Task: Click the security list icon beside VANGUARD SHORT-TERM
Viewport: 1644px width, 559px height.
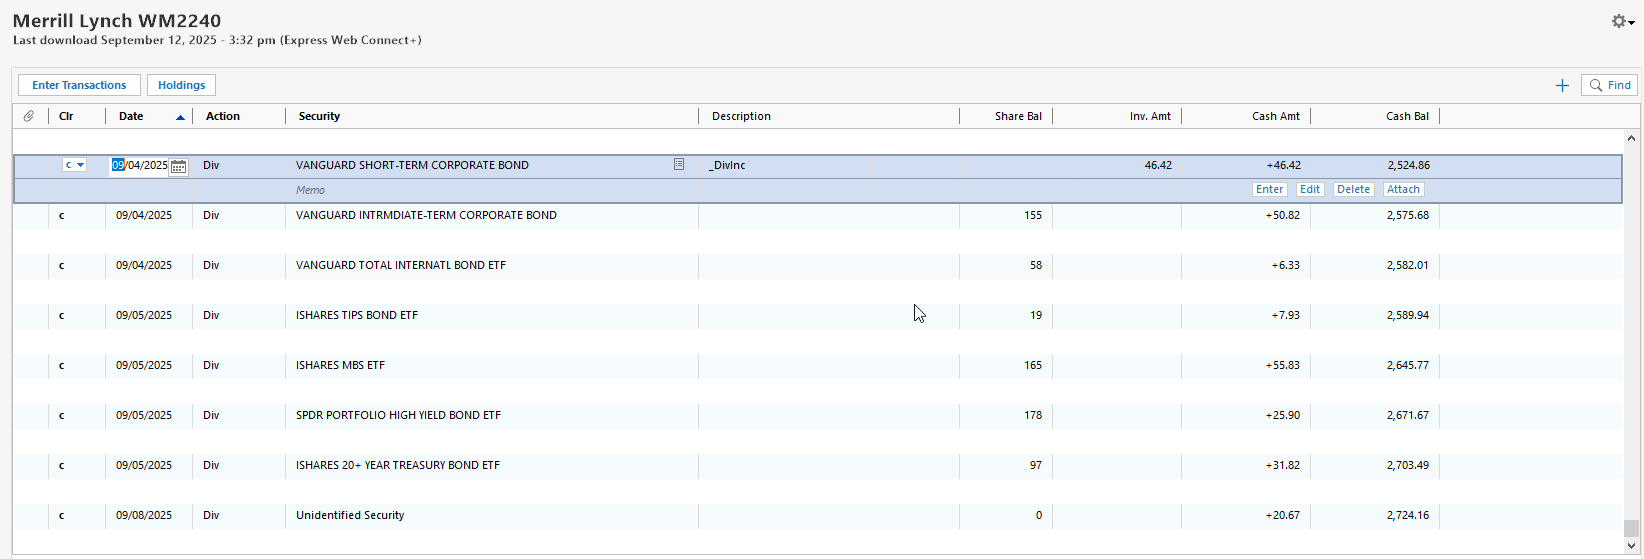Action: click(x=679, y=164)
